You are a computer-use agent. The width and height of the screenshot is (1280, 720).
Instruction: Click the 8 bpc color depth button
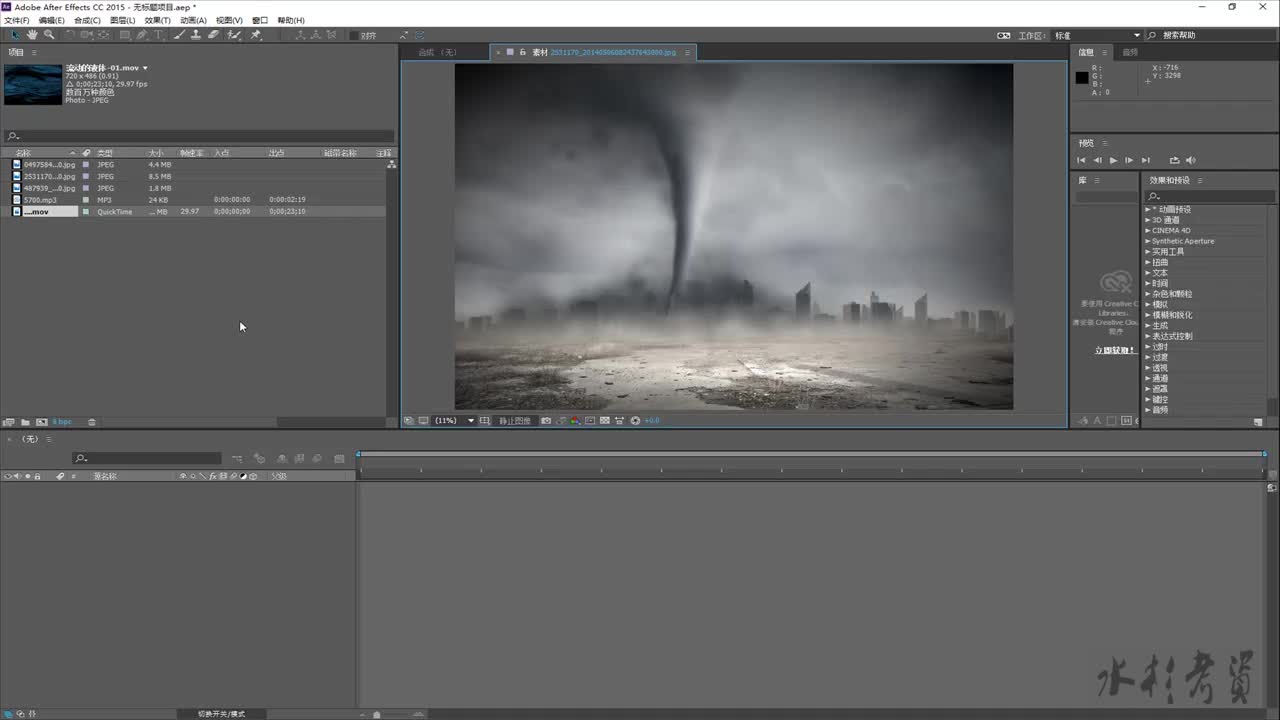[x=62, y=422]
